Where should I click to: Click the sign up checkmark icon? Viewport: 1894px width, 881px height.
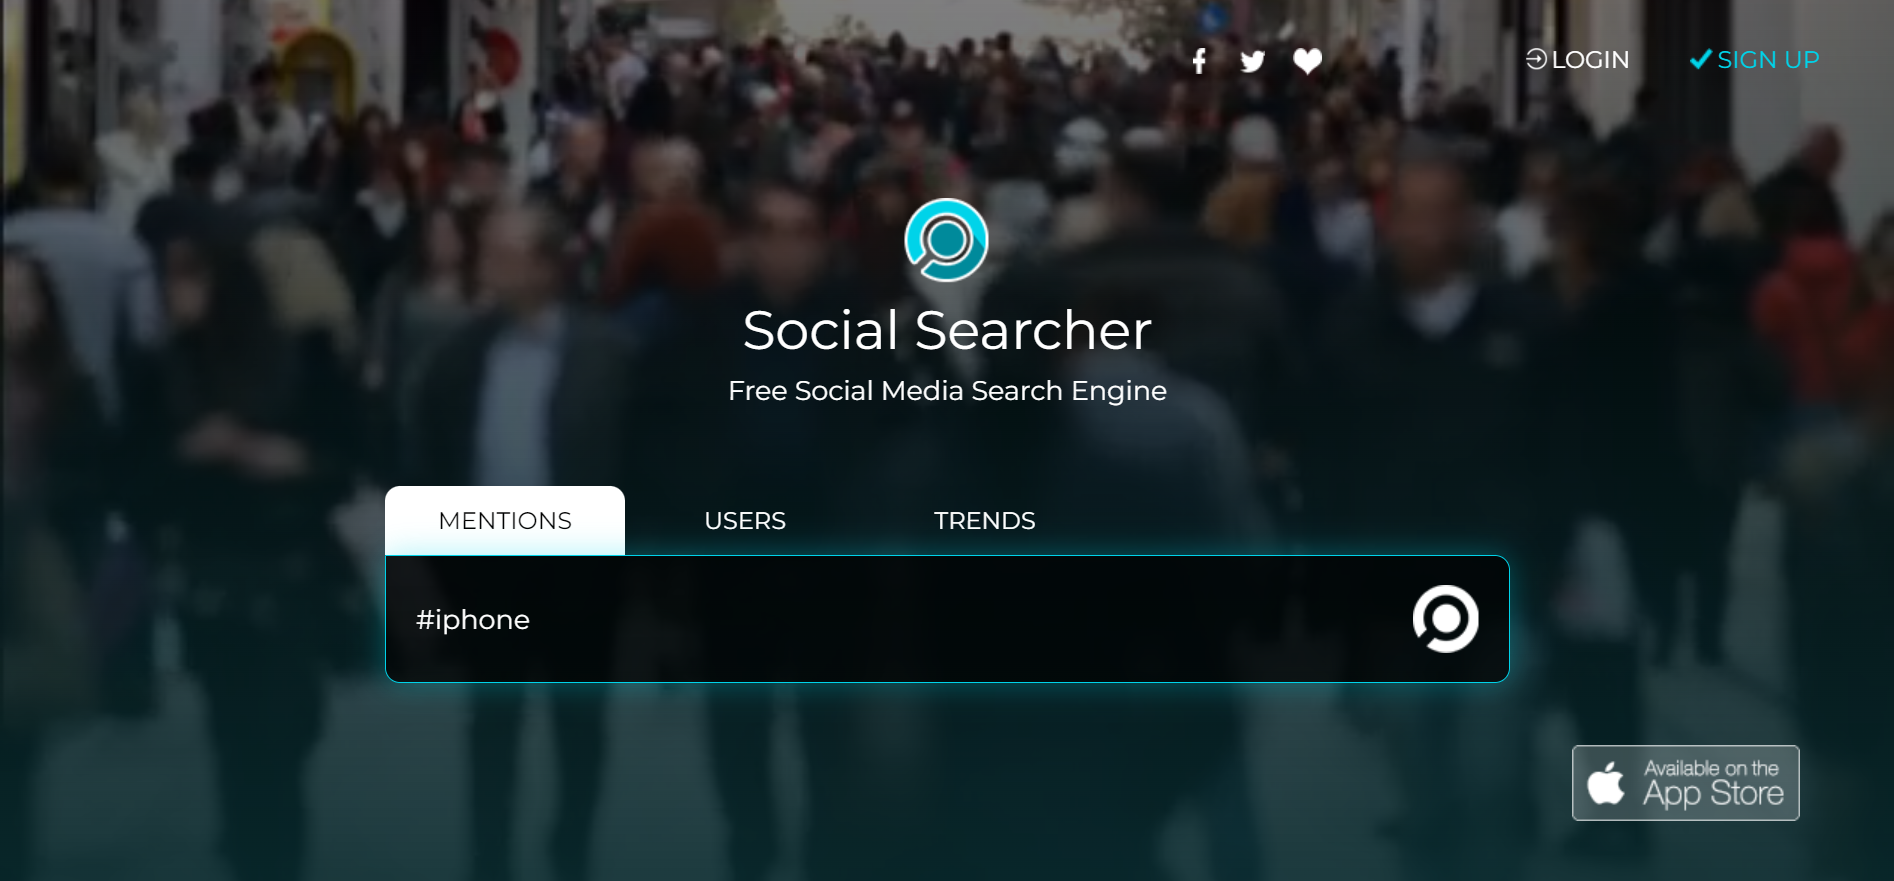pos(1700,59)
